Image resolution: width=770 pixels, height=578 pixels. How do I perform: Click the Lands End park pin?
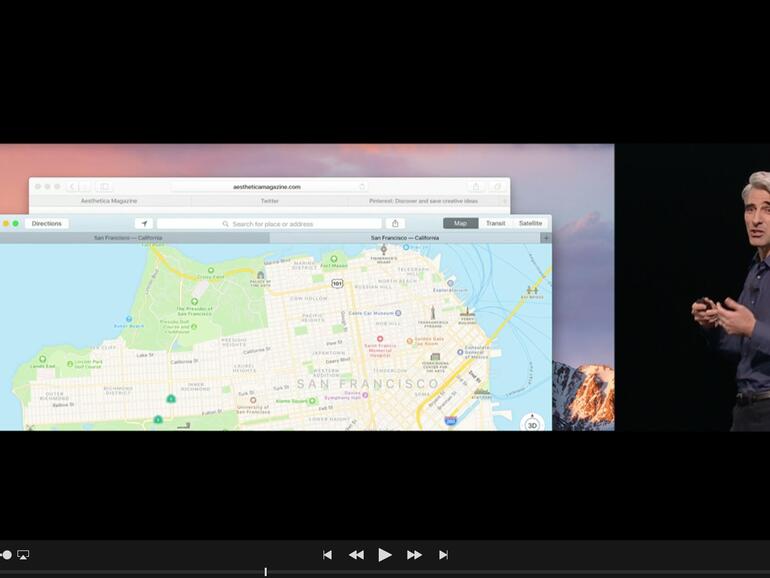43,359
